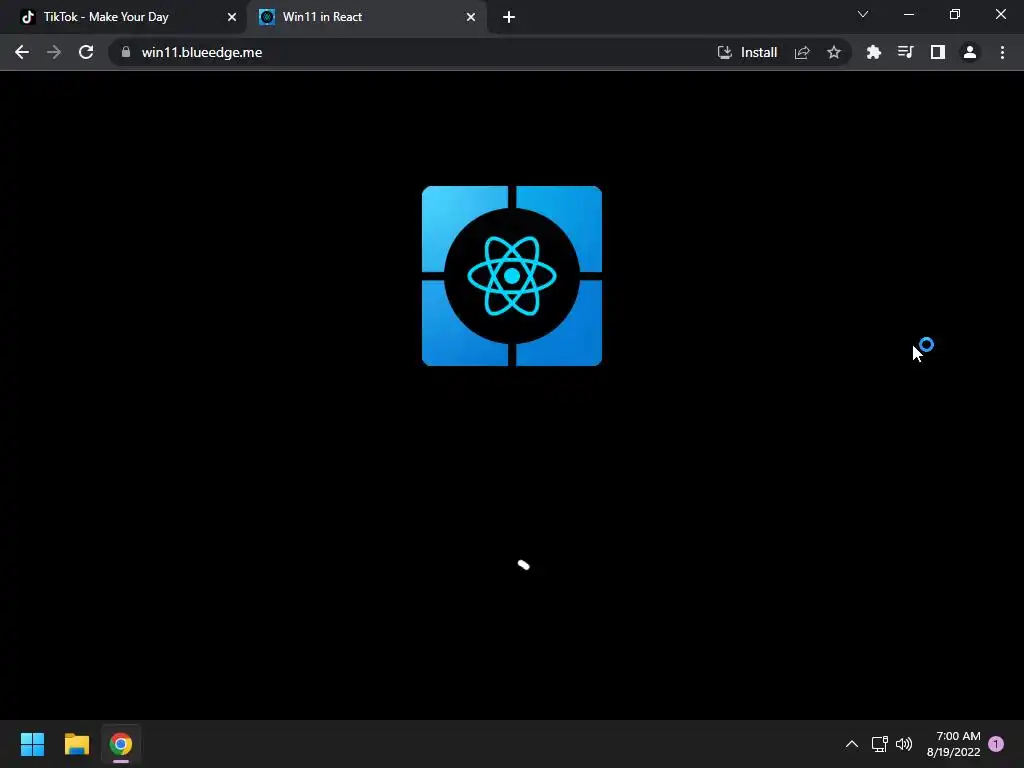Install the Win11 in React app

coord(748,52)
